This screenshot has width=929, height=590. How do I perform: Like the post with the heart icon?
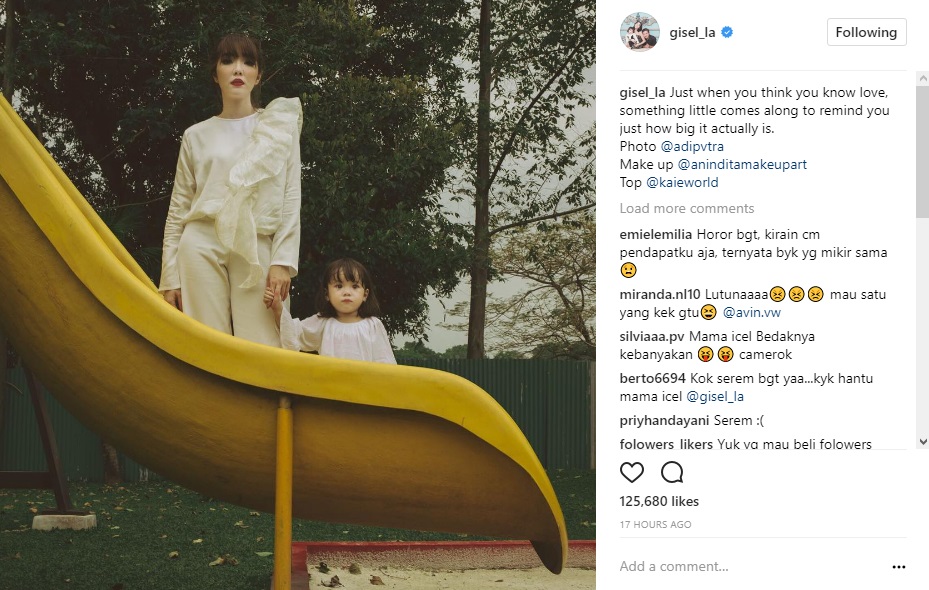tap(632, 473)
